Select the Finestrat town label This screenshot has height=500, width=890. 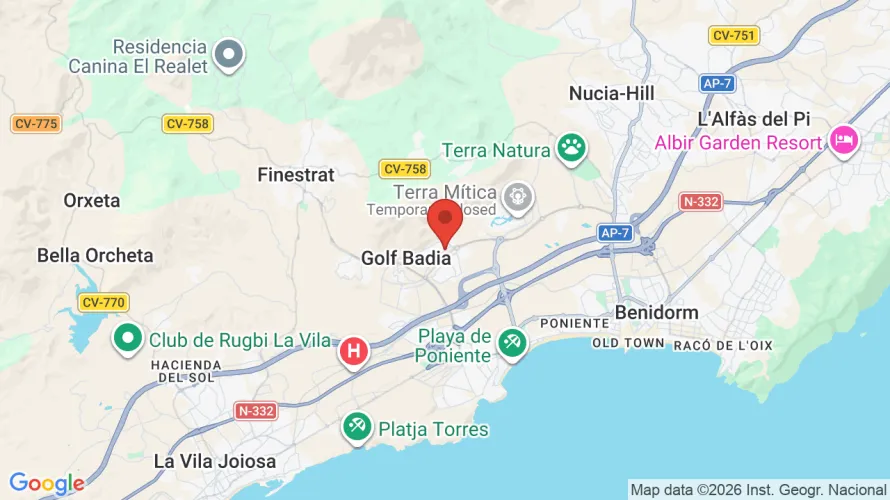click(296, 175)
